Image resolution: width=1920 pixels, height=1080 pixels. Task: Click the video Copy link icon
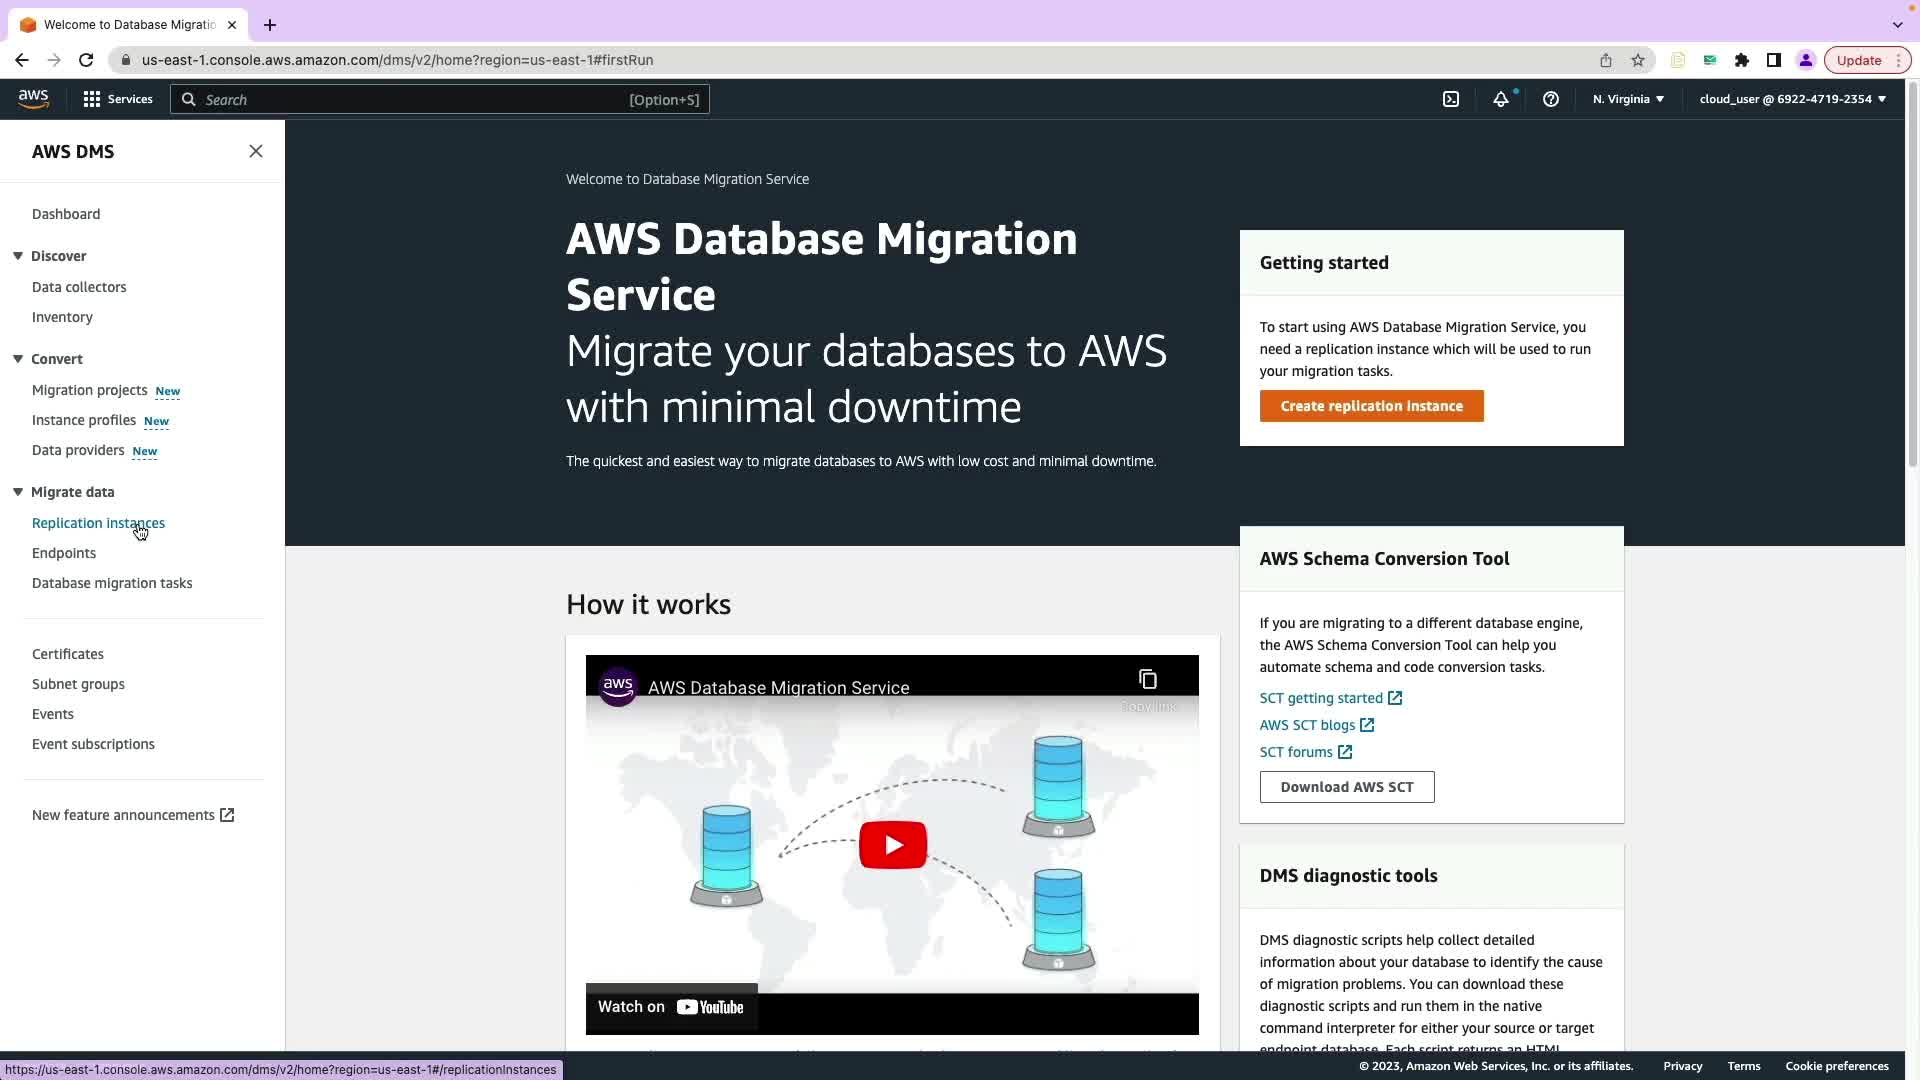[x=1148, y=680]
